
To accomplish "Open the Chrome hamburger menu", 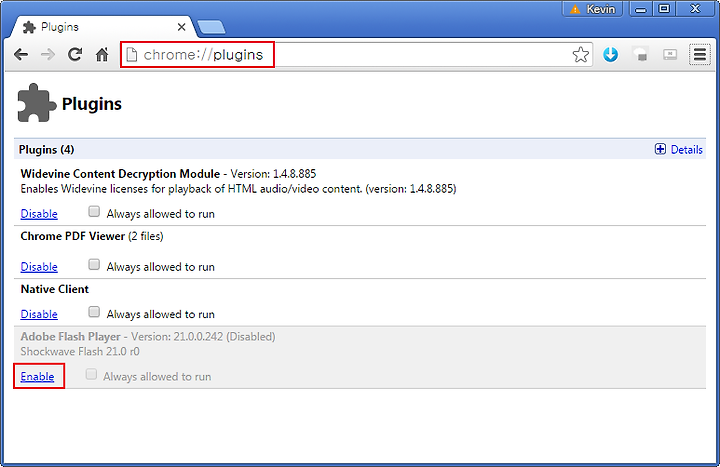I will 699,55.
